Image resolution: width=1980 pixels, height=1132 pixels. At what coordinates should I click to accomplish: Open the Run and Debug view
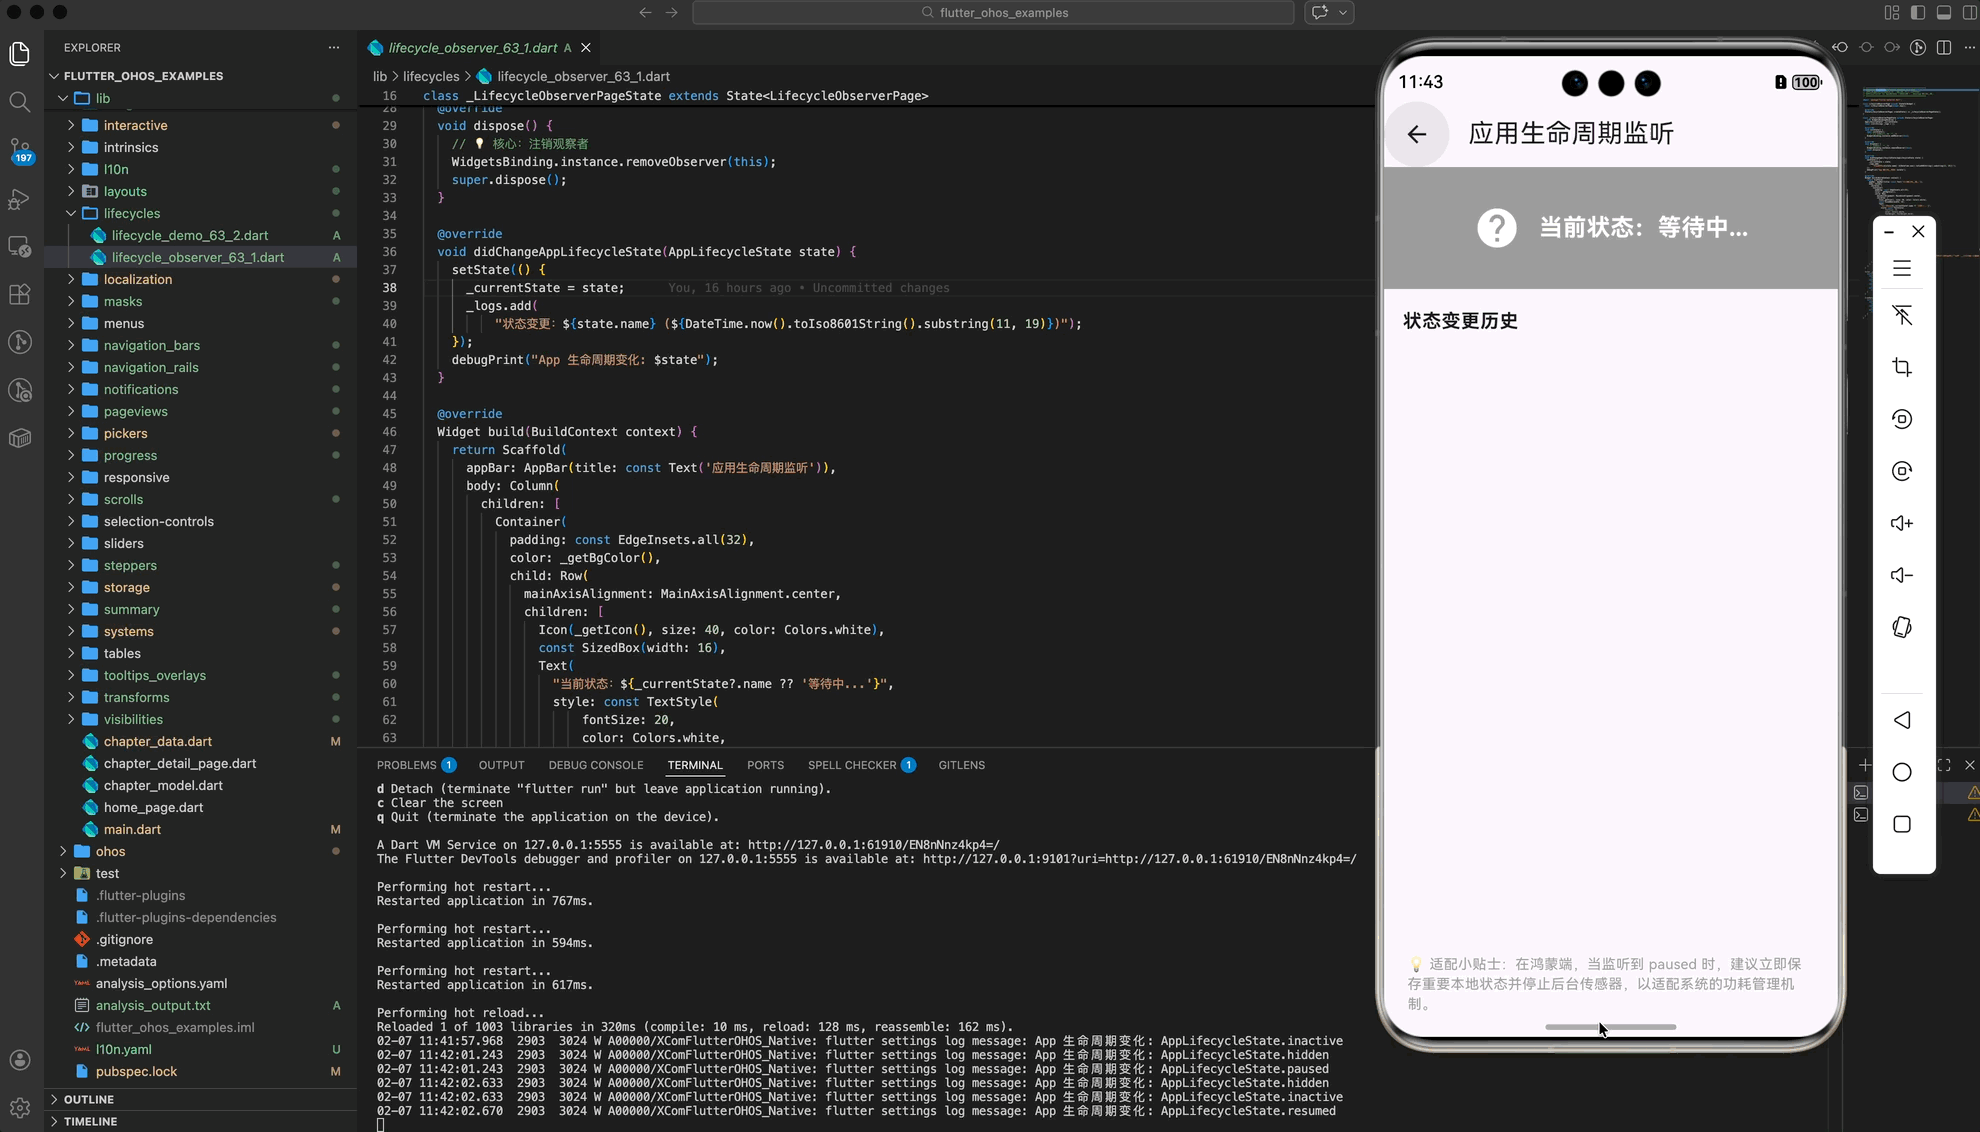click(19, 199)
